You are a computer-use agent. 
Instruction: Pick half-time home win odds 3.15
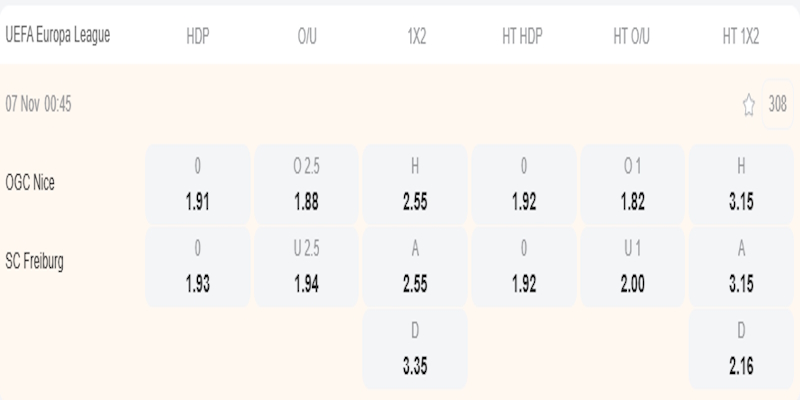741,184
